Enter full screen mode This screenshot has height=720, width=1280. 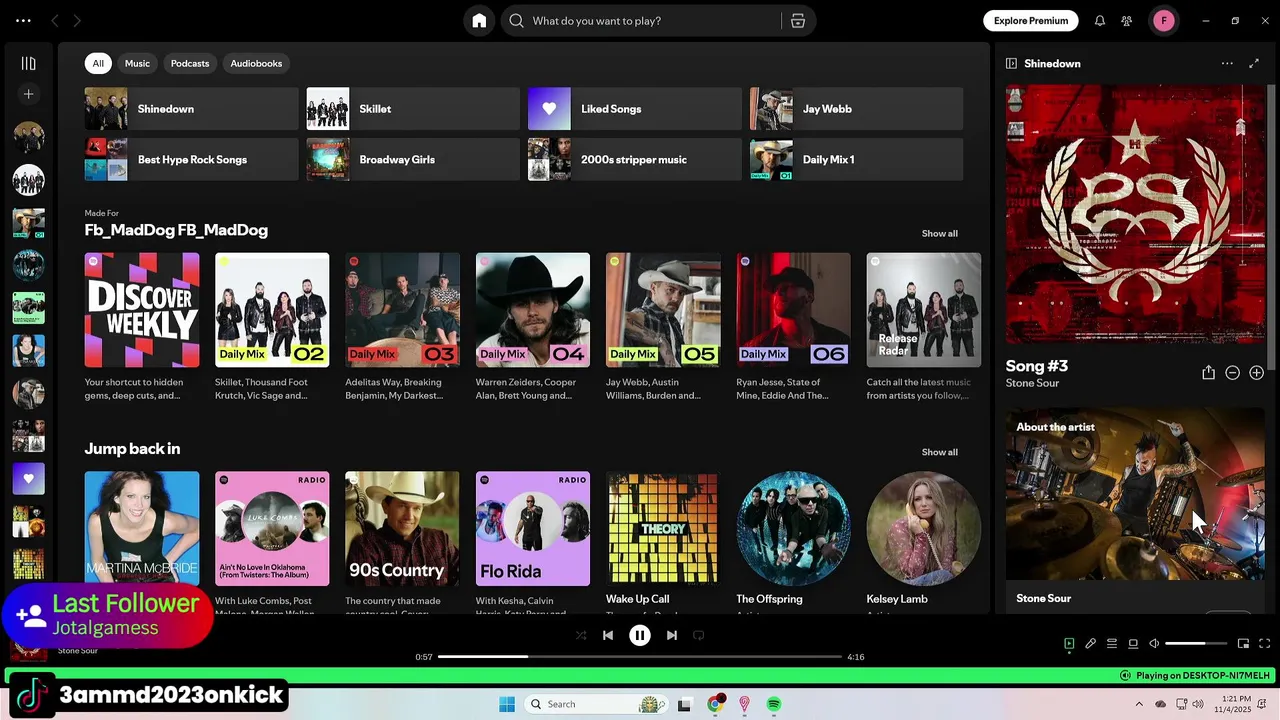click(1265, 644)
